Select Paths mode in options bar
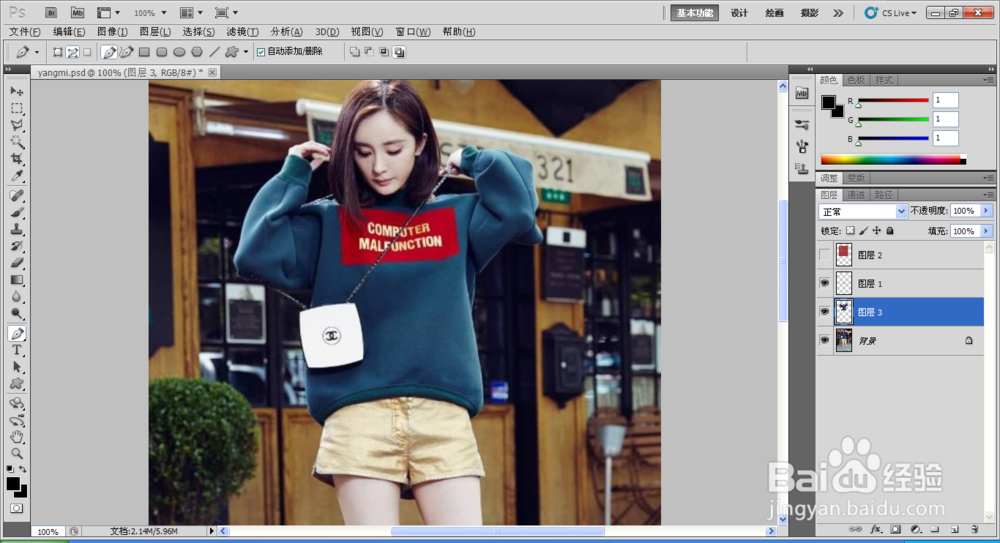Viewport: 1000px width, 543px height. tap(73, 52)
